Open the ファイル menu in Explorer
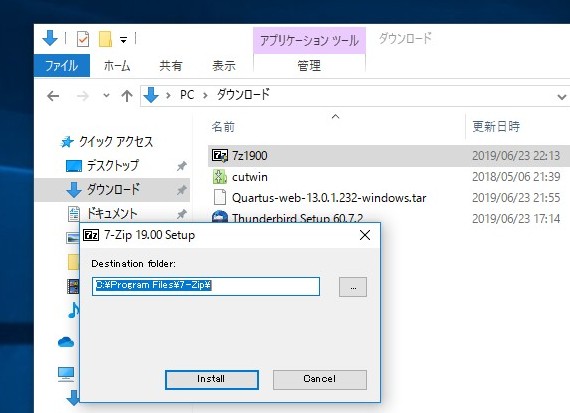This screenshot has width=570, height=413. point(62,66)
